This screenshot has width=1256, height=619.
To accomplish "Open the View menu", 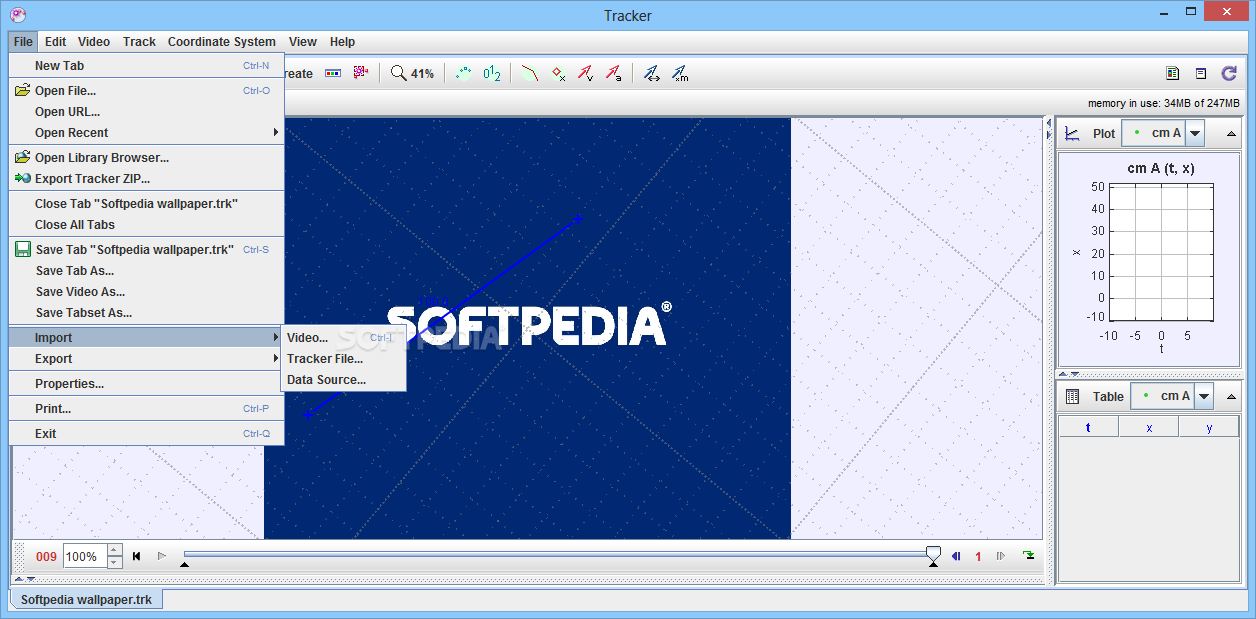I will pyautogui.click(x=302, y=41).
